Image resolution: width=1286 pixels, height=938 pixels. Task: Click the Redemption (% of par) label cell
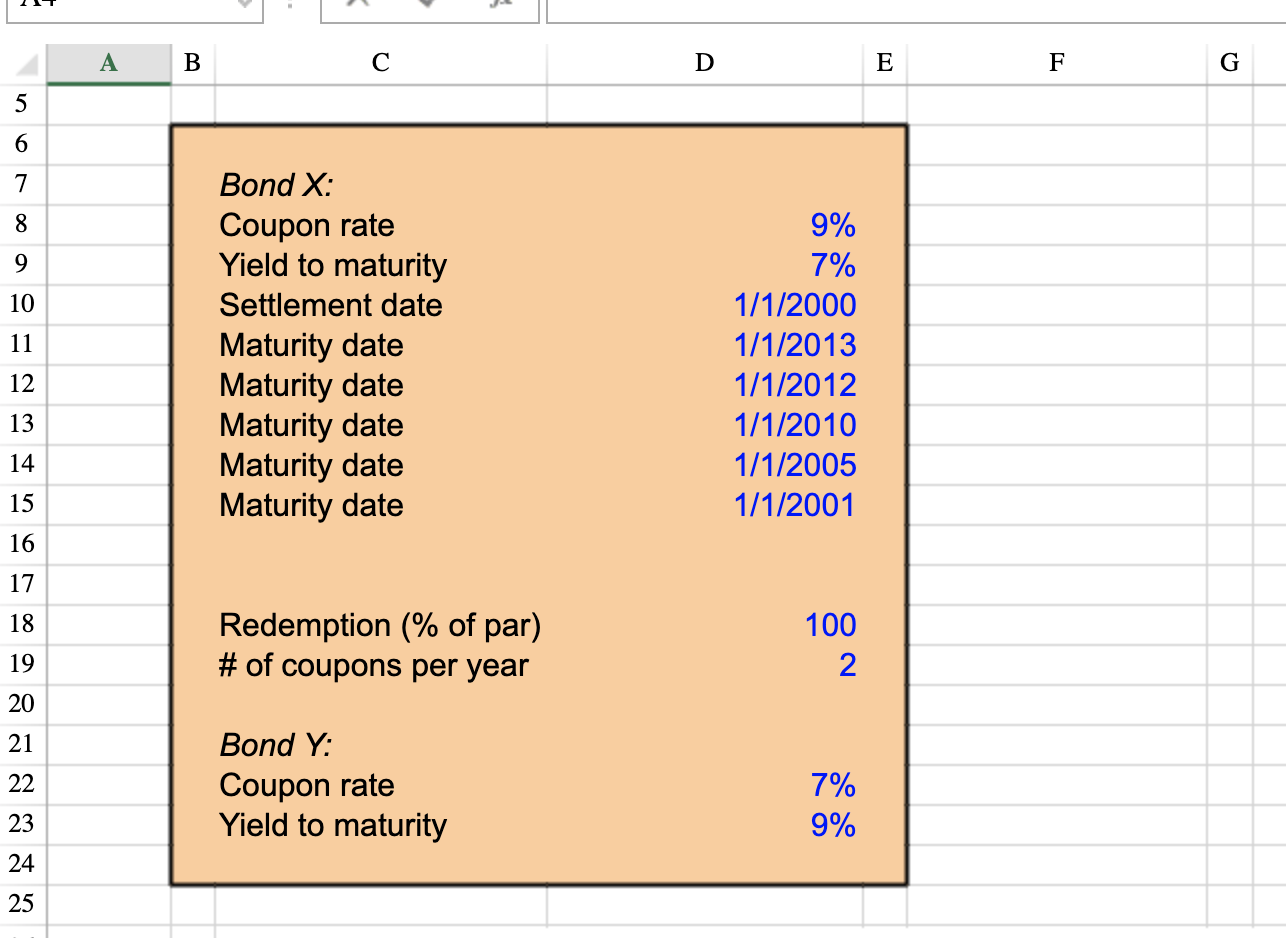(x=378, y=624)
